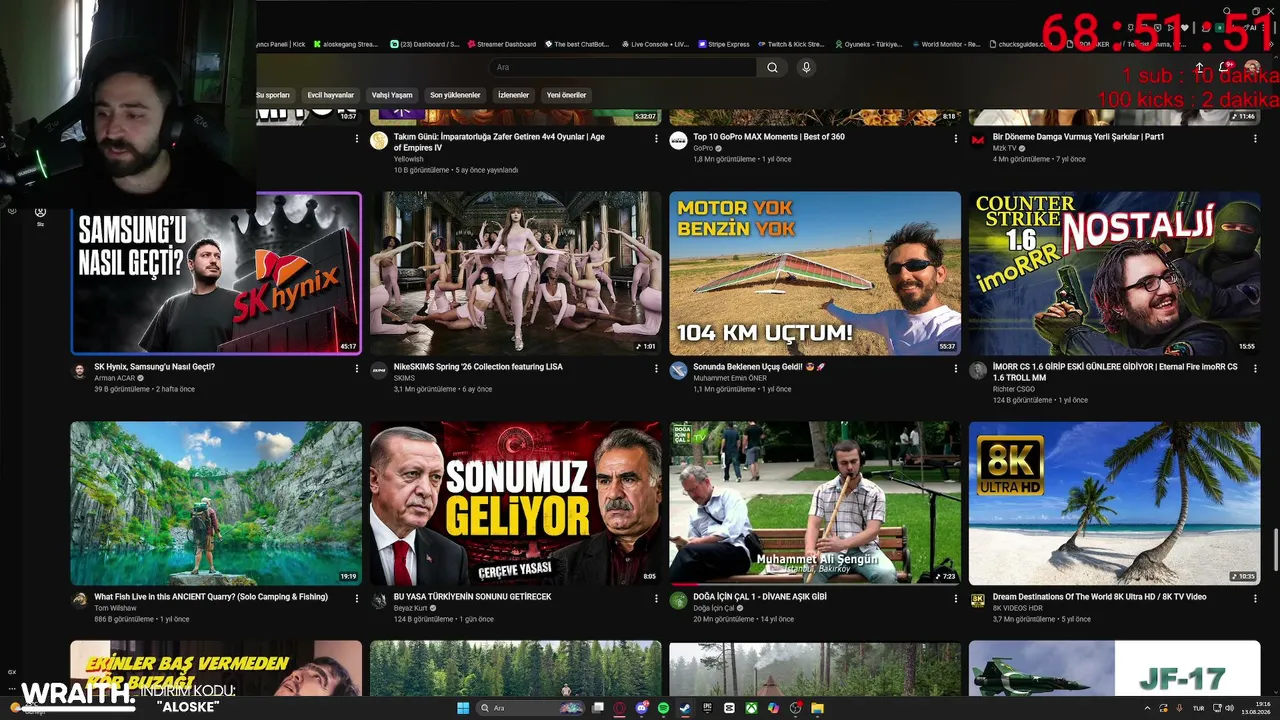Click in the YouTube 'Ara' search field

click(622, 67)
